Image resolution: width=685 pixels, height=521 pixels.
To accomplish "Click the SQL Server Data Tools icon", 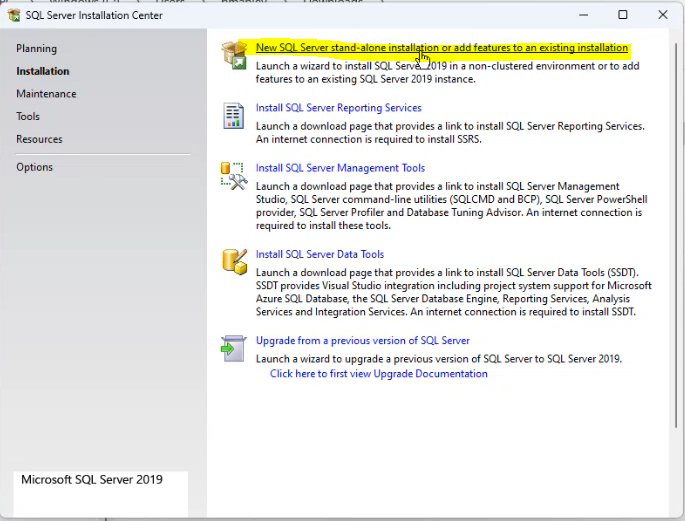I will (x=234, y=262).
